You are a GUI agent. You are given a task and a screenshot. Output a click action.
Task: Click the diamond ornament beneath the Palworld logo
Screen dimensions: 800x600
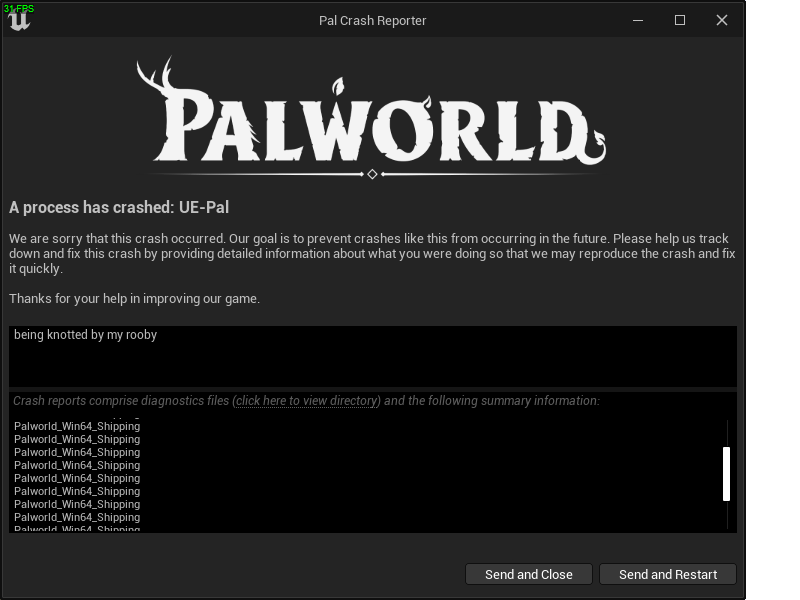372,174
